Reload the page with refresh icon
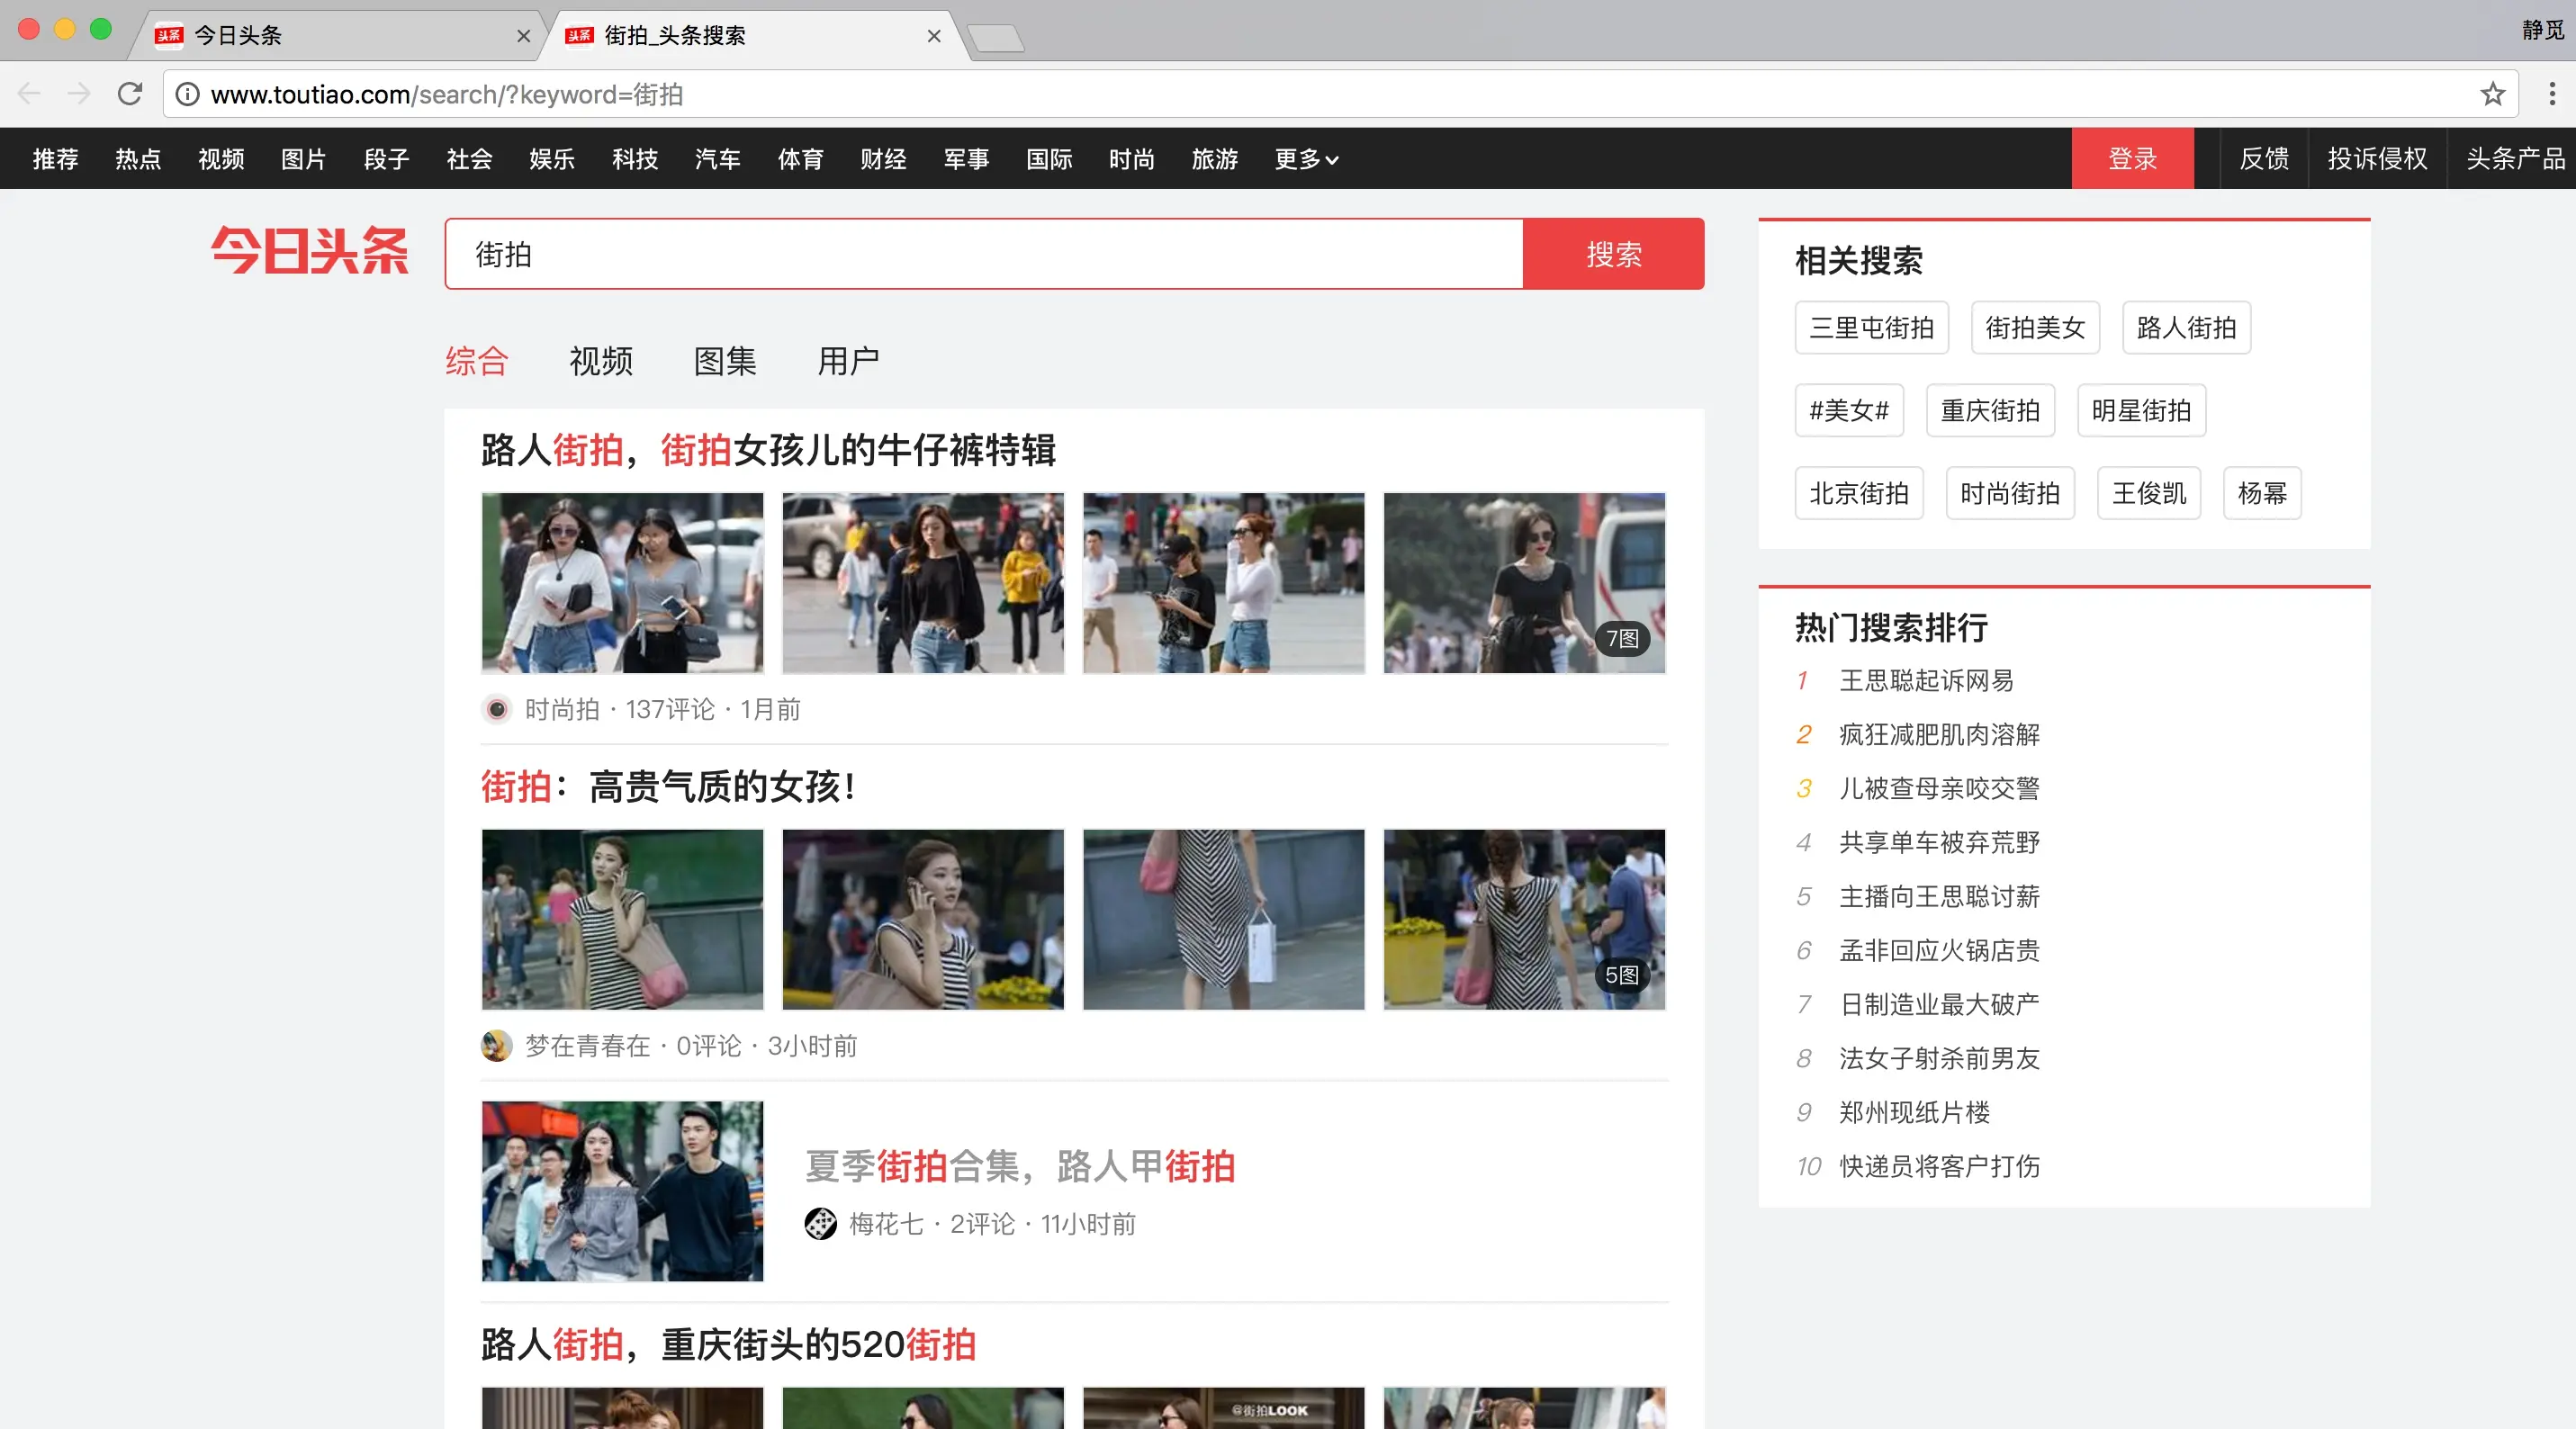This screenshot has width=2576, height=1429. [x=130, y=94]
